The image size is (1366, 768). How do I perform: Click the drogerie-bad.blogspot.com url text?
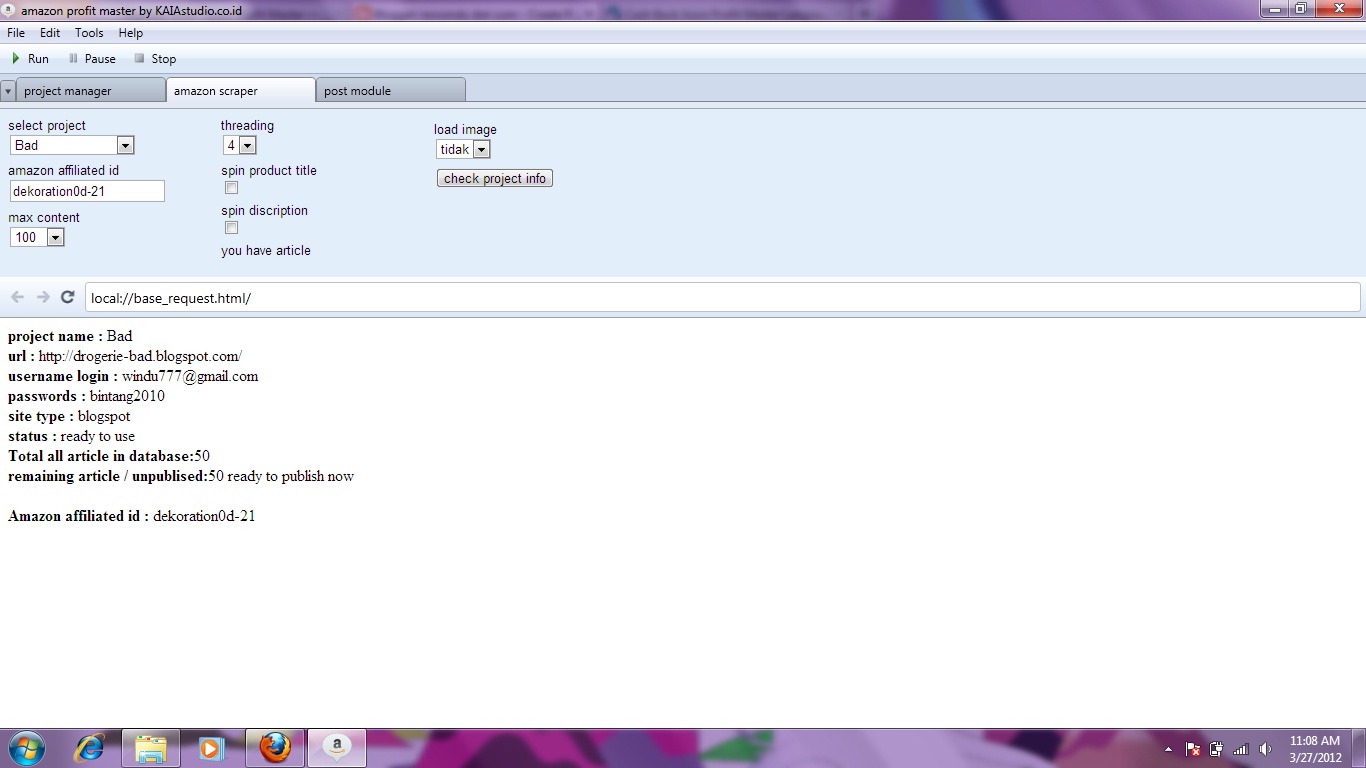(x=140, y=356)
